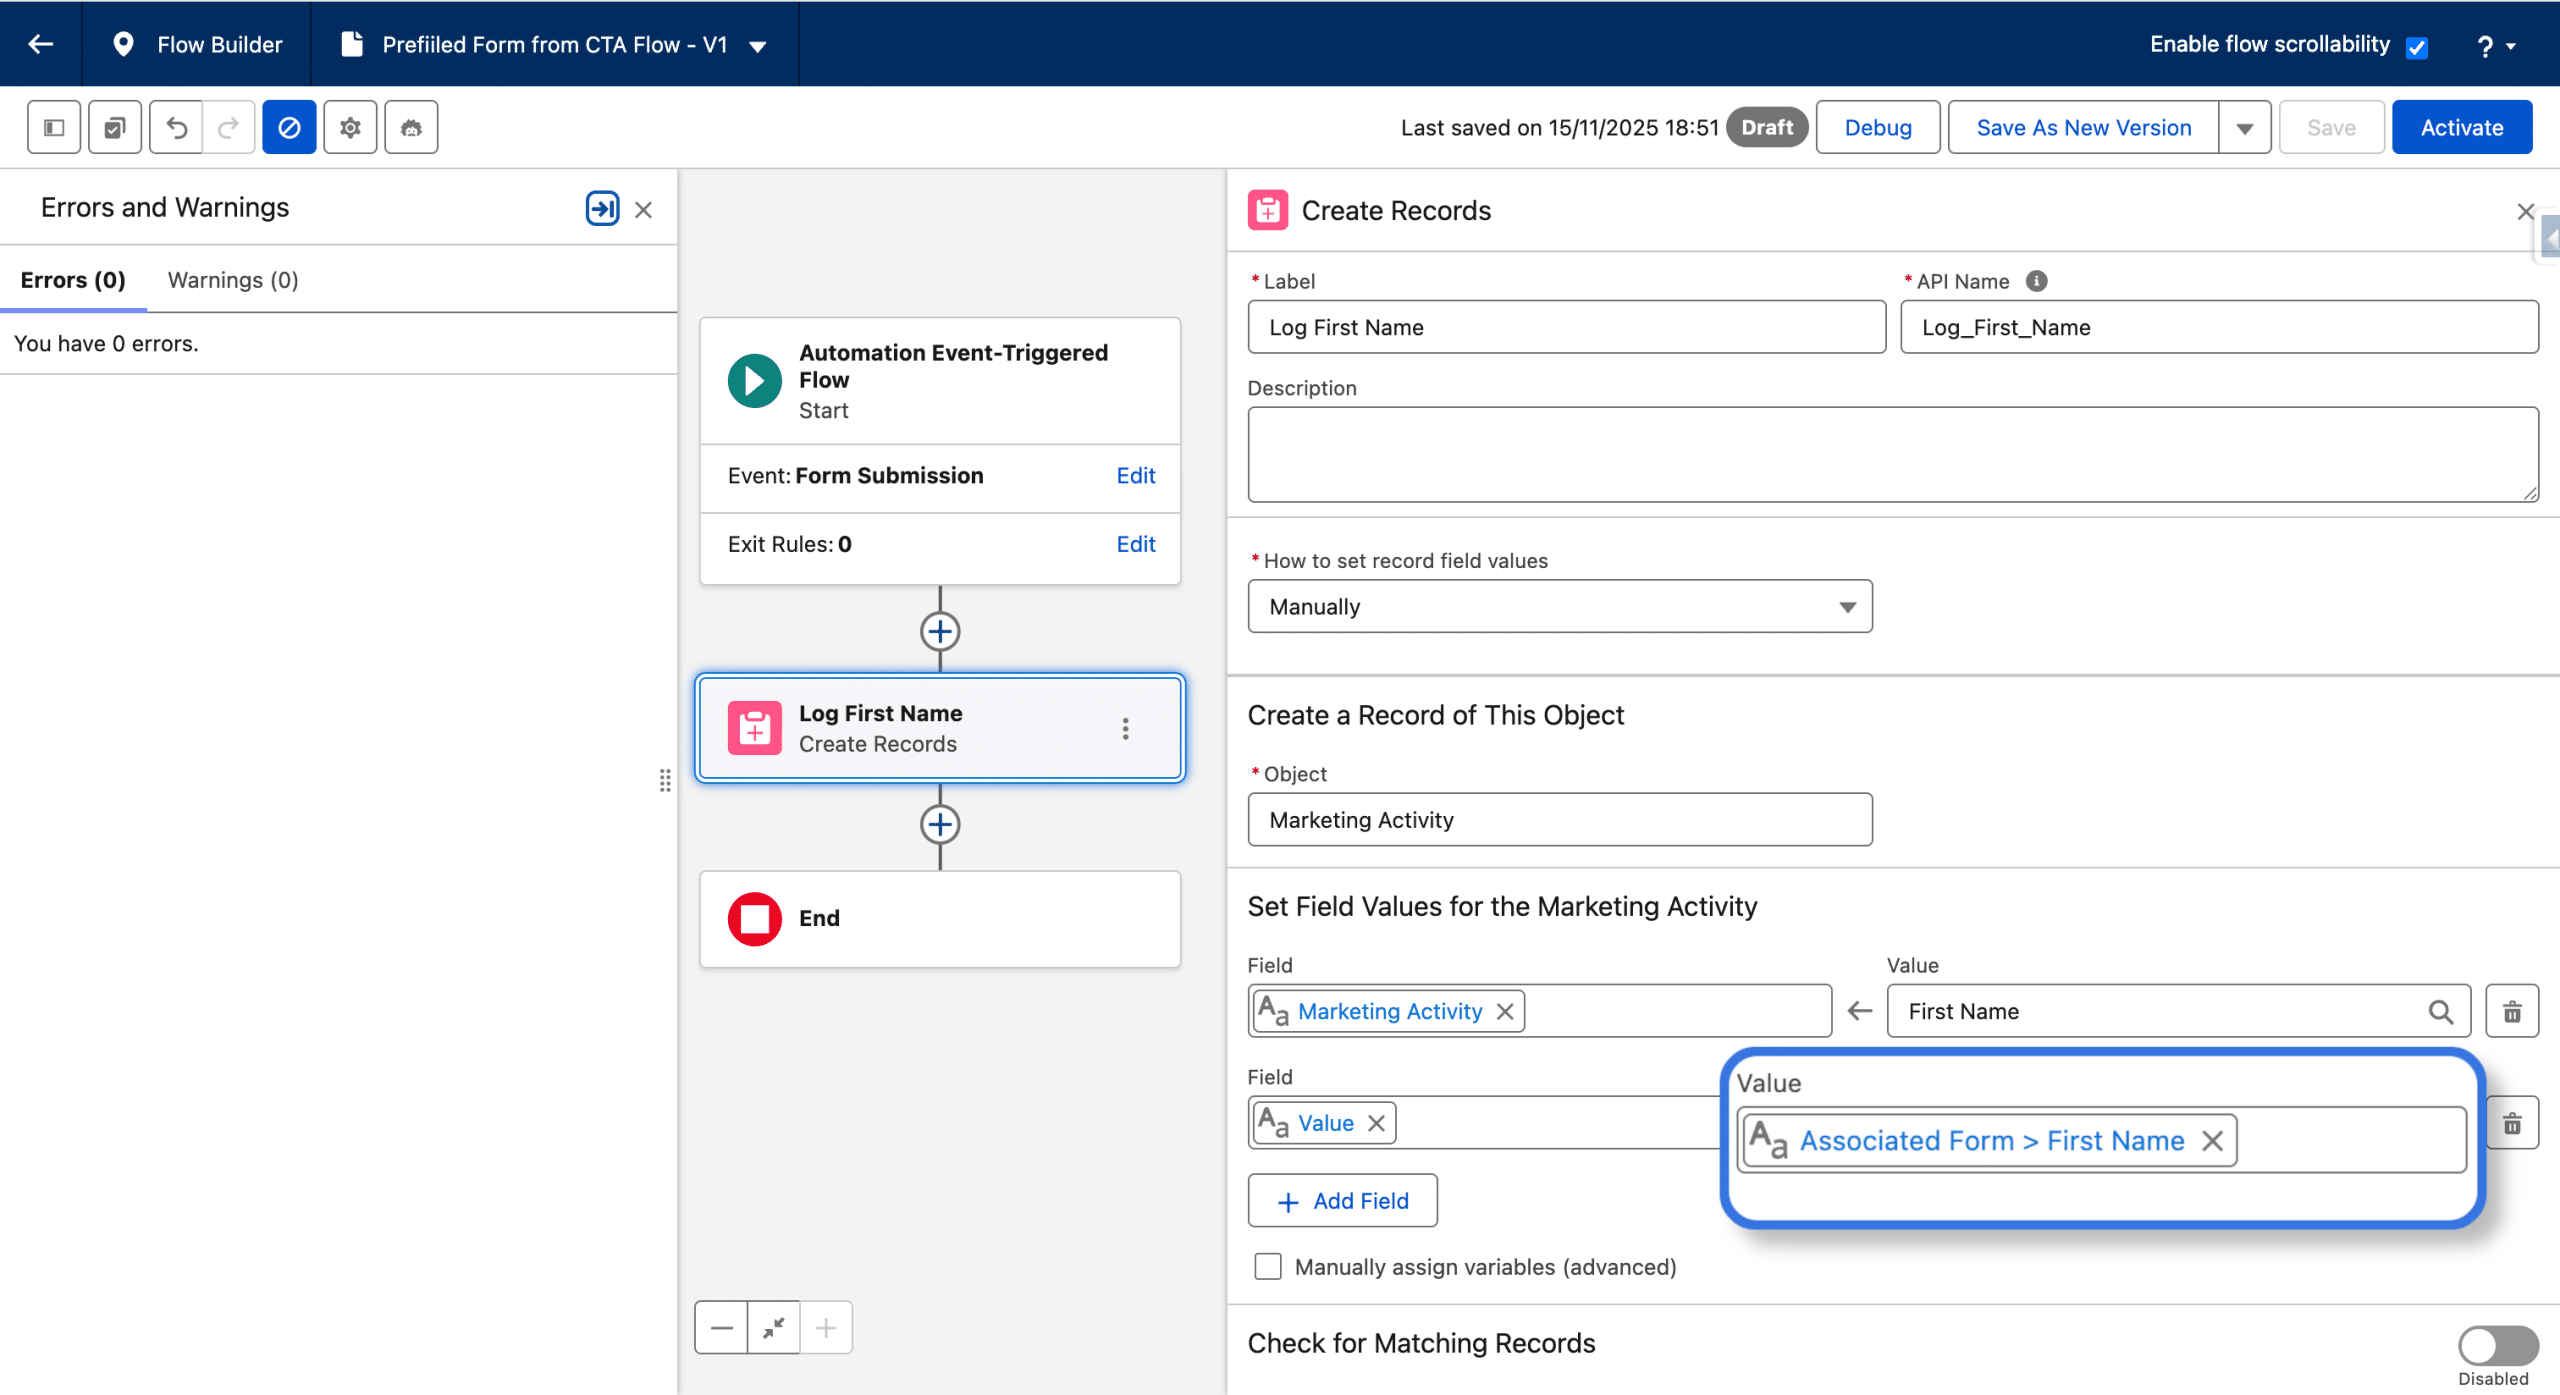Select the Errors (0) tab
This screenshot has height=1395, width=2560.
point(73,280)
